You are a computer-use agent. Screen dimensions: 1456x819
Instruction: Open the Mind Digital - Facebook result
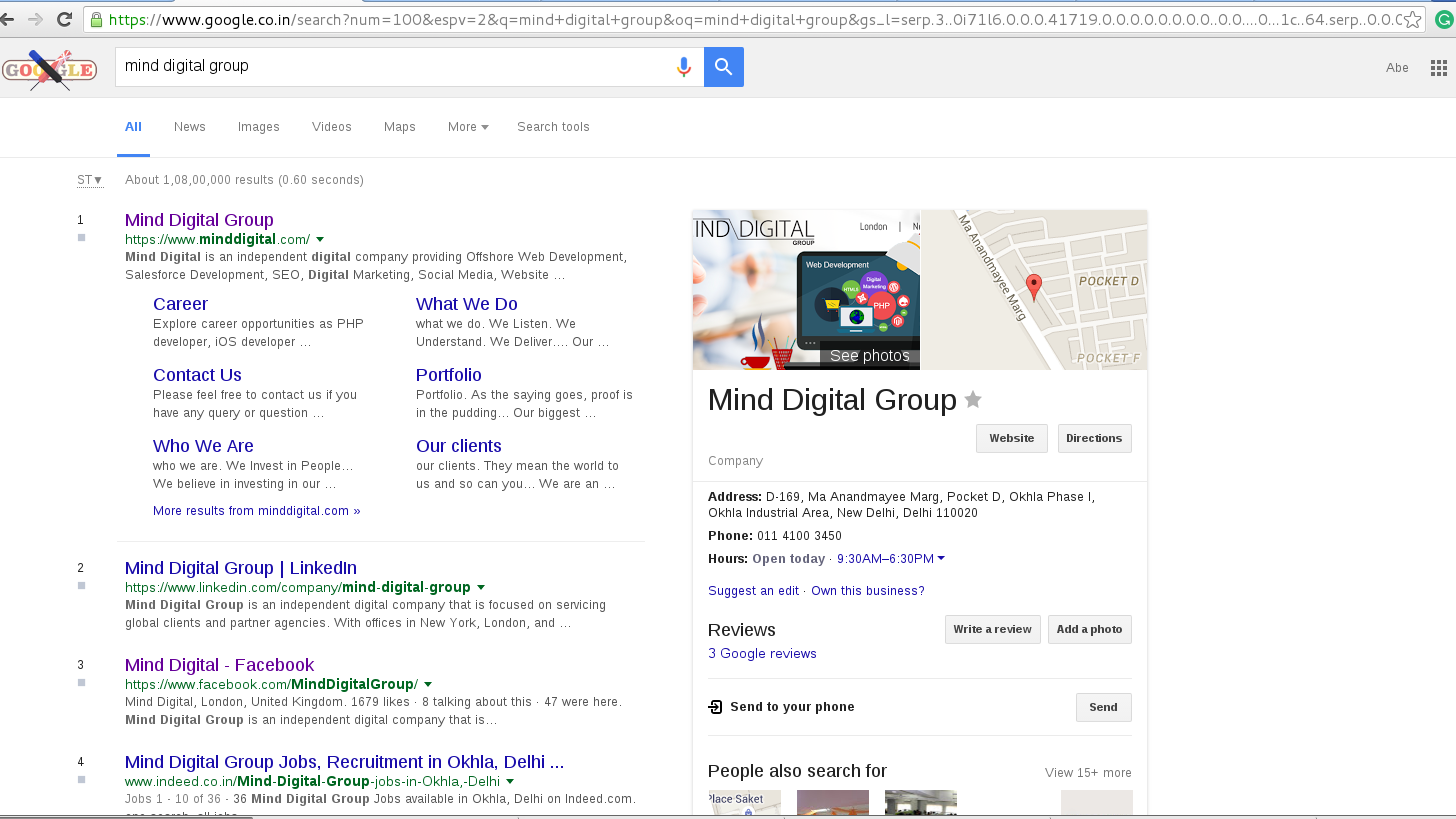[220, 665]
